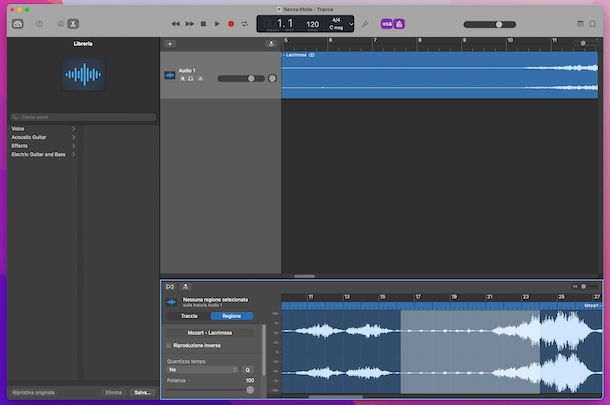Select the Audio 1 track icon
Screen dimensions: 610x405
[x=170, y=75]
